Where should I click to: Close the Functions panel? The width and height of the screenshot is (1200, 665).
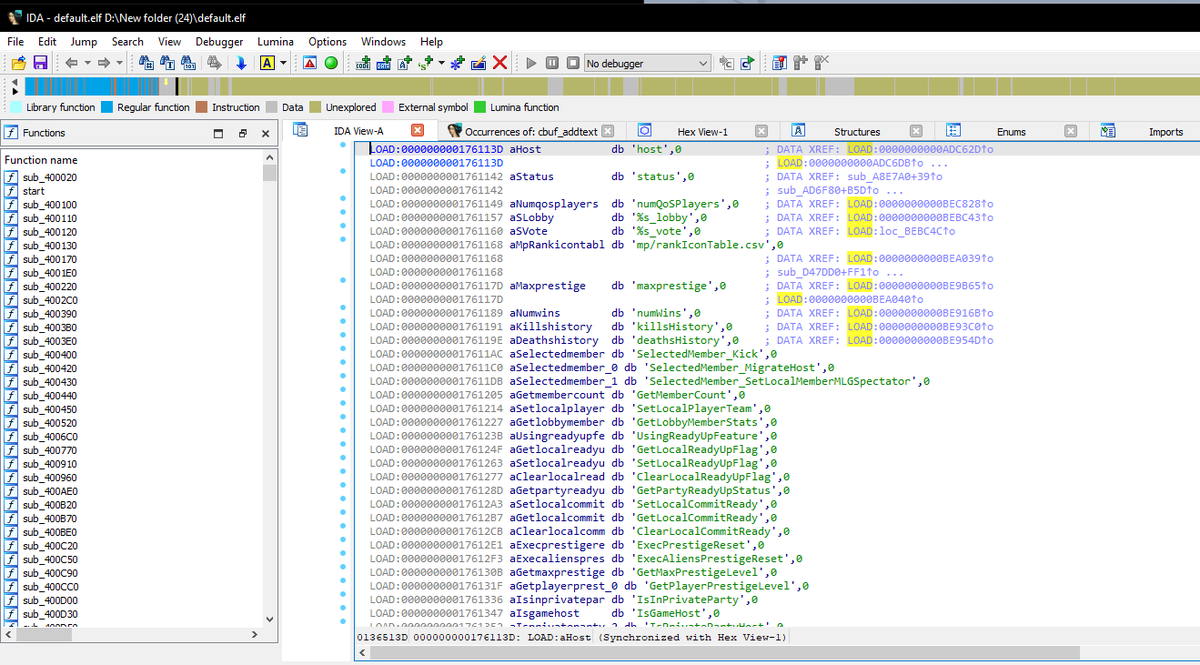pyautogui.click(x=265, y=133)
